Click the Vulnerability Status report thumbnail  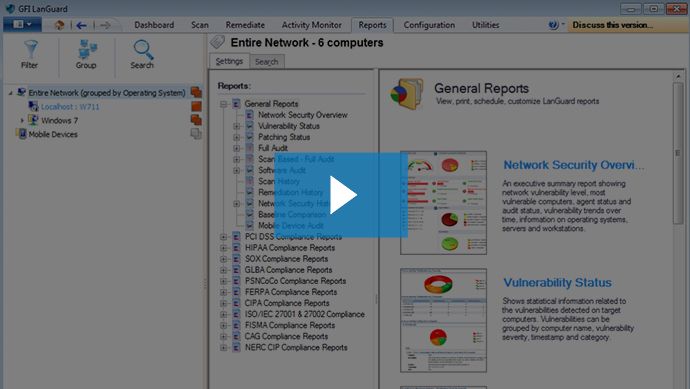(444, 320)
